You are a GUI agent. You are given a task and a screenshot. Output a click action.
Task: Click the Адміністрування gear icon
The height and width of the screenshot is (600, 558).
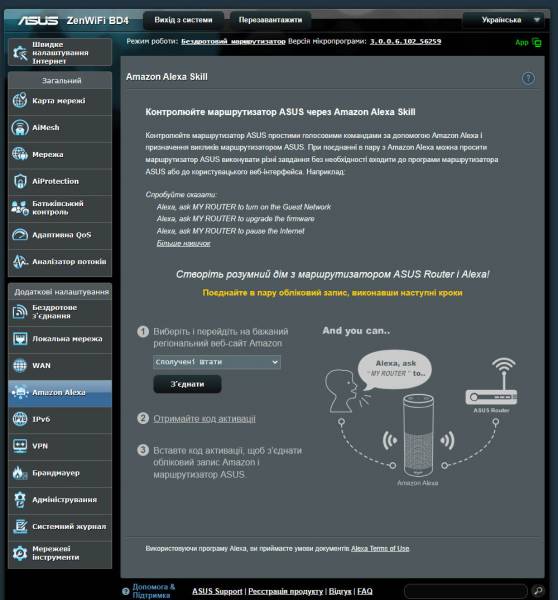[x=20, y=500]
